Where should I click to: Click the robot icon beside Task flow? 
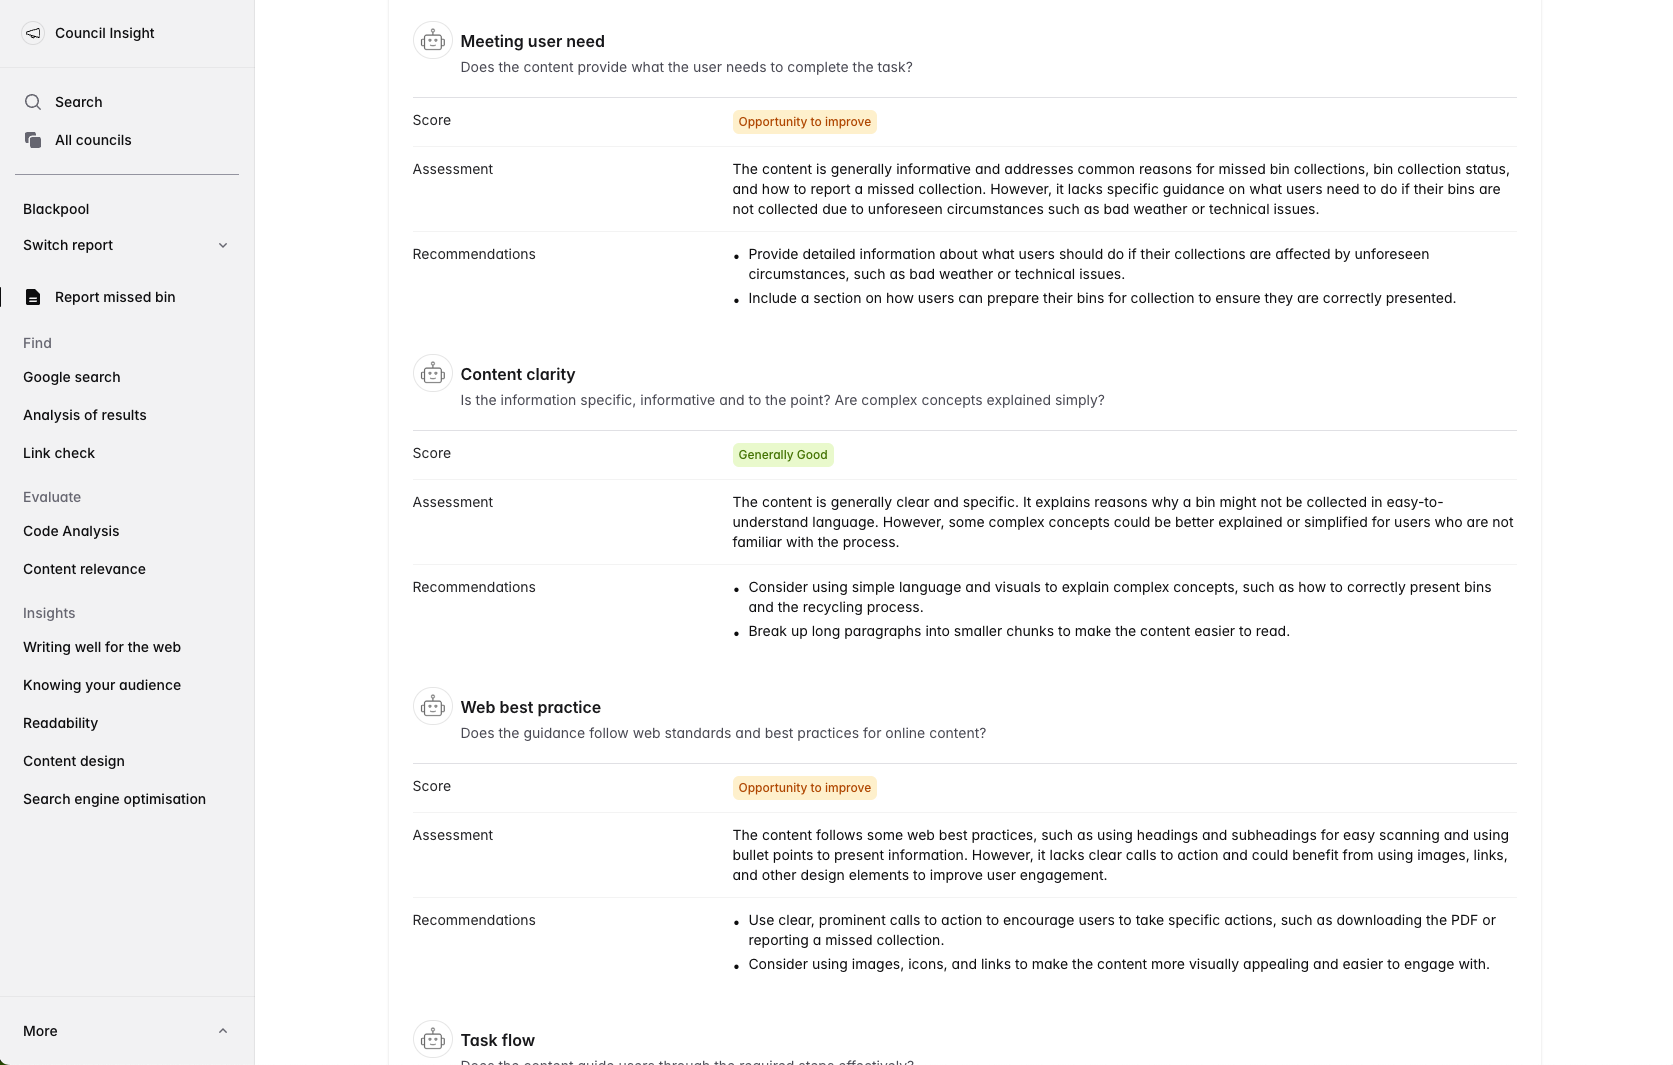(432, 1040)
